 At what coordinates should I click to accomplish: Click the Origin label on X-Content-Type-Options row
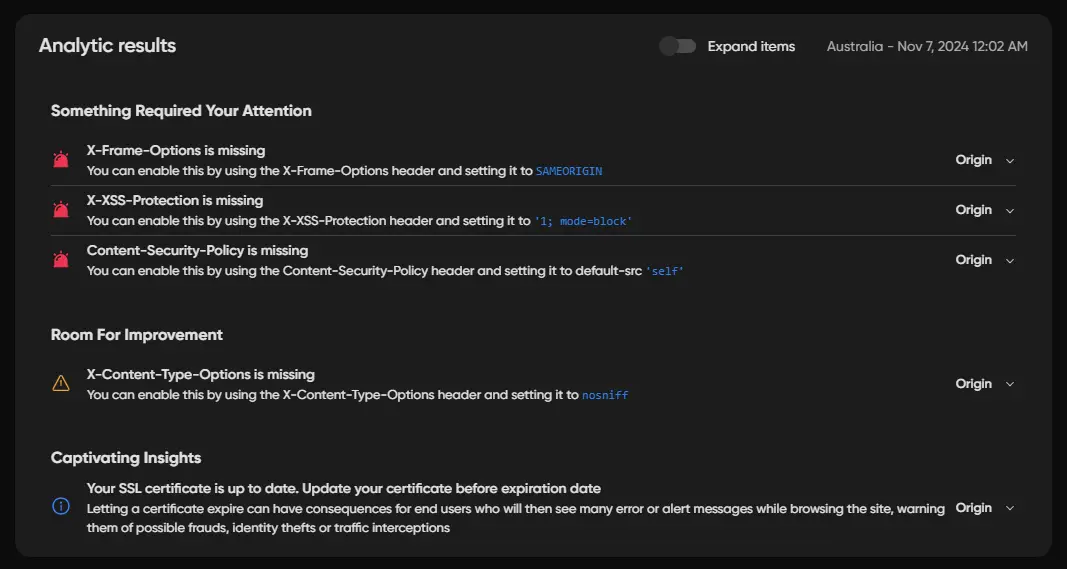(x=973, y=384)
